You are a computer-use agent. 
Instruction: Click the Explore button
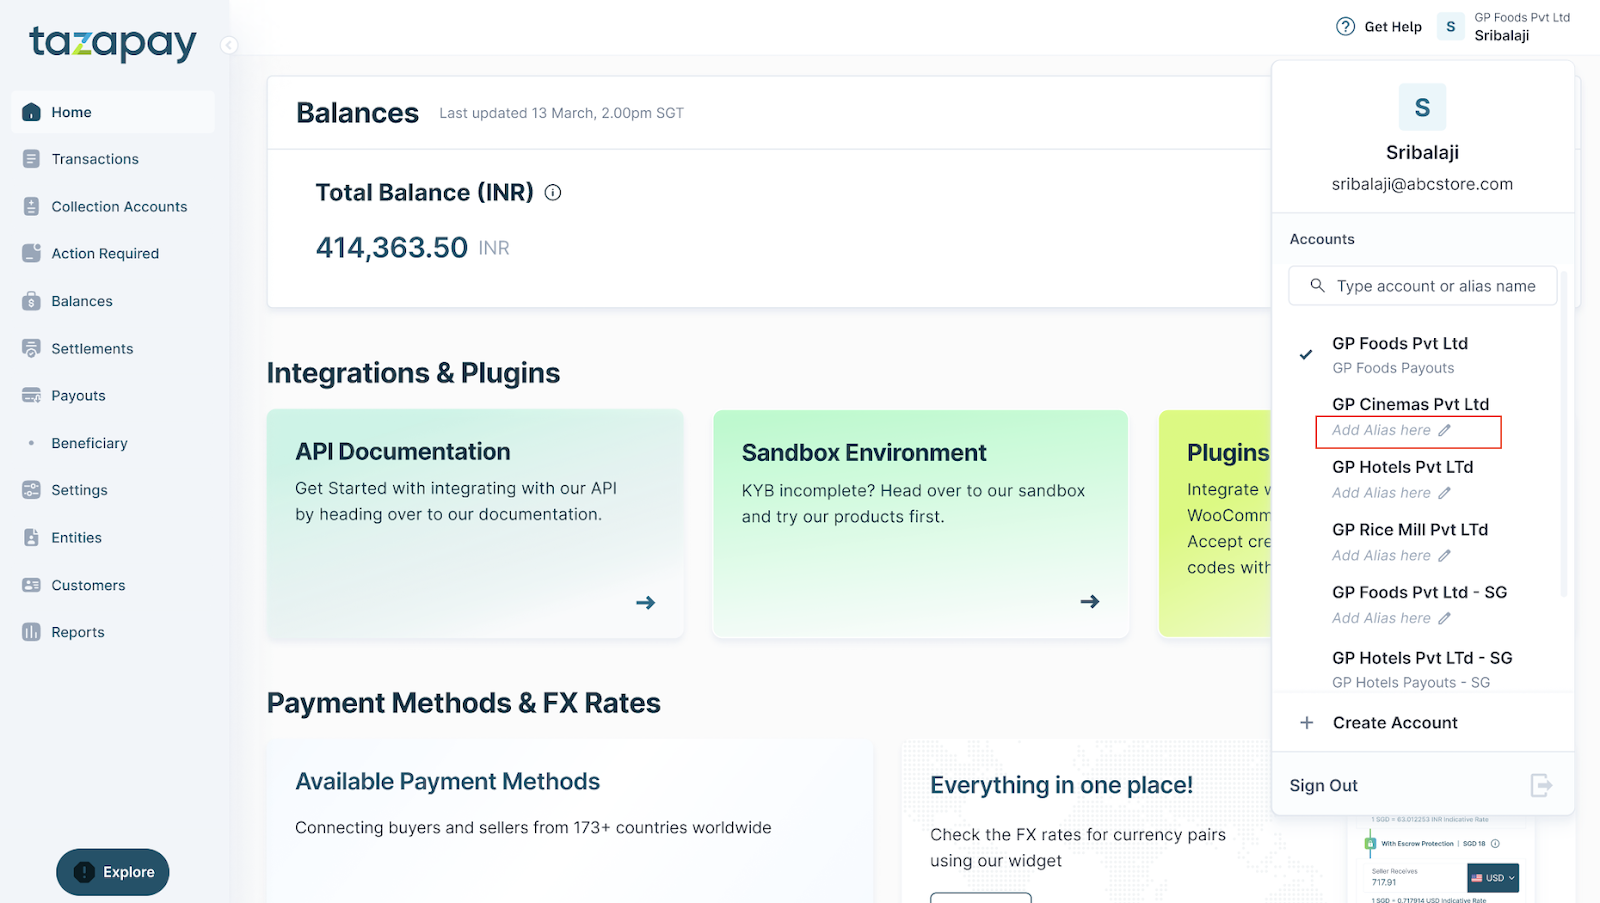(113, 872)
